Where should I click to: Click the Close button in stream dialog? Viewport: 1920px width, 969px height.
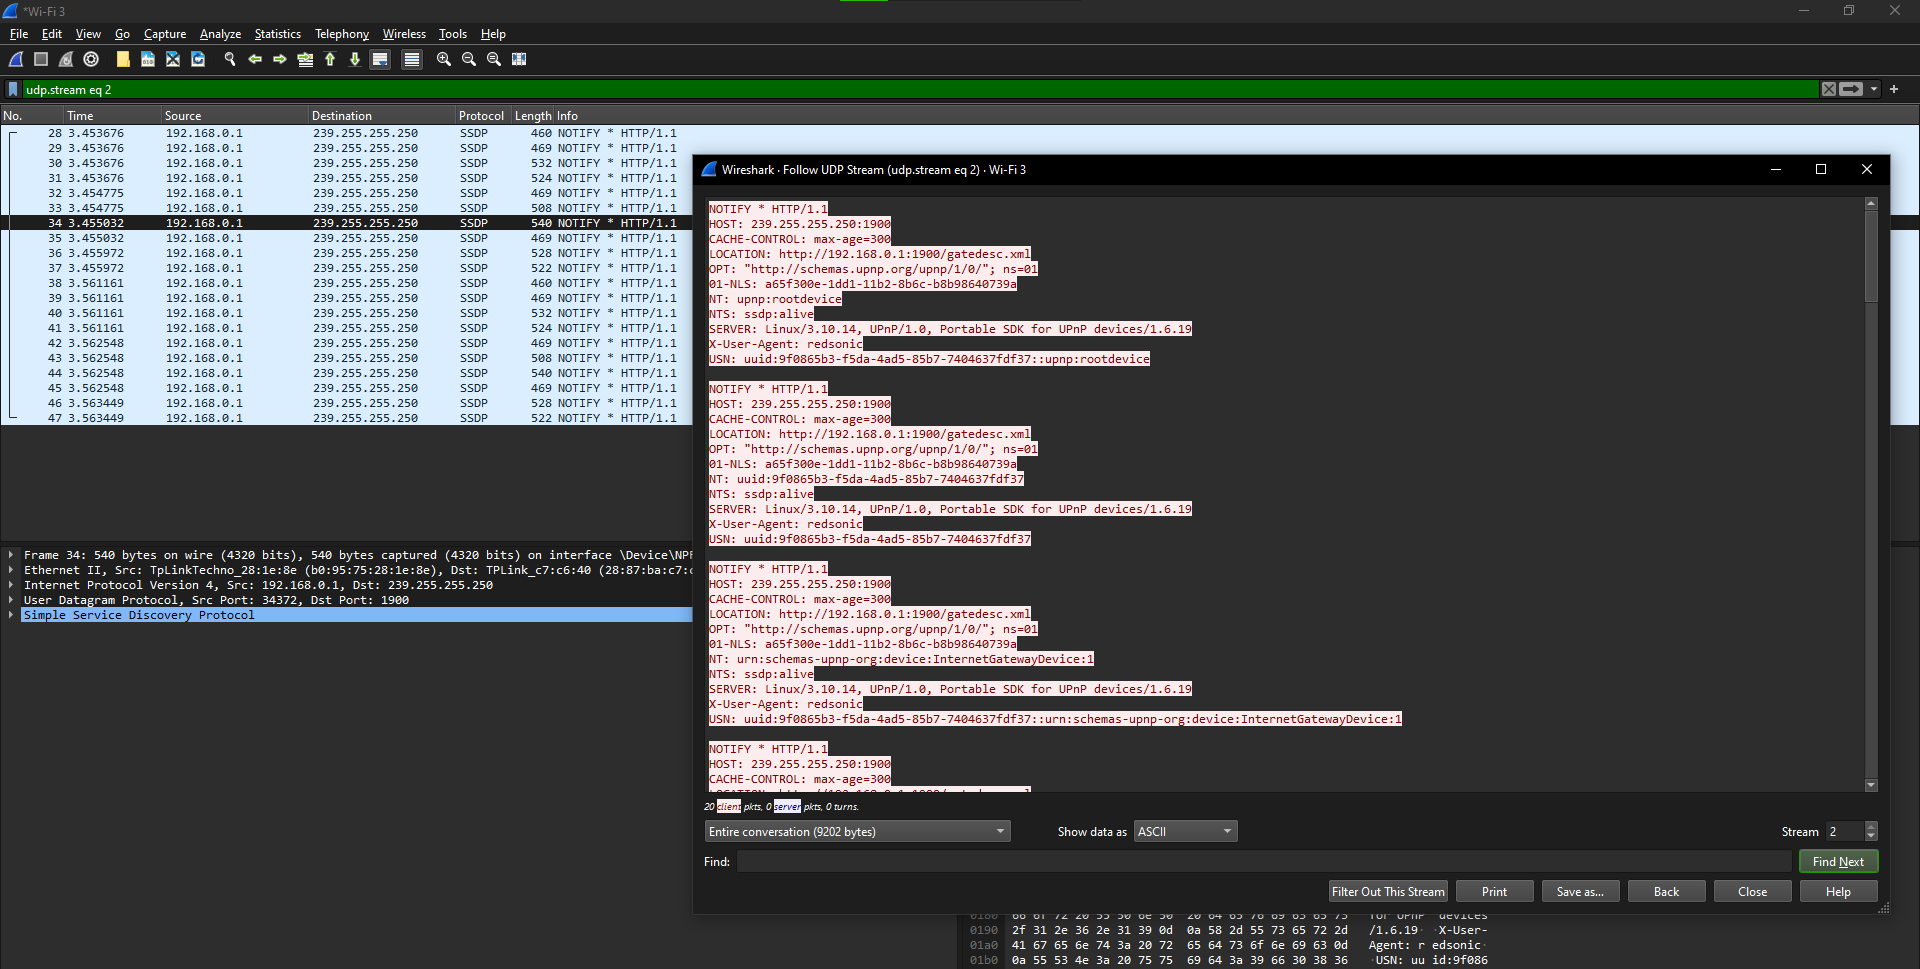[1752, 892]
